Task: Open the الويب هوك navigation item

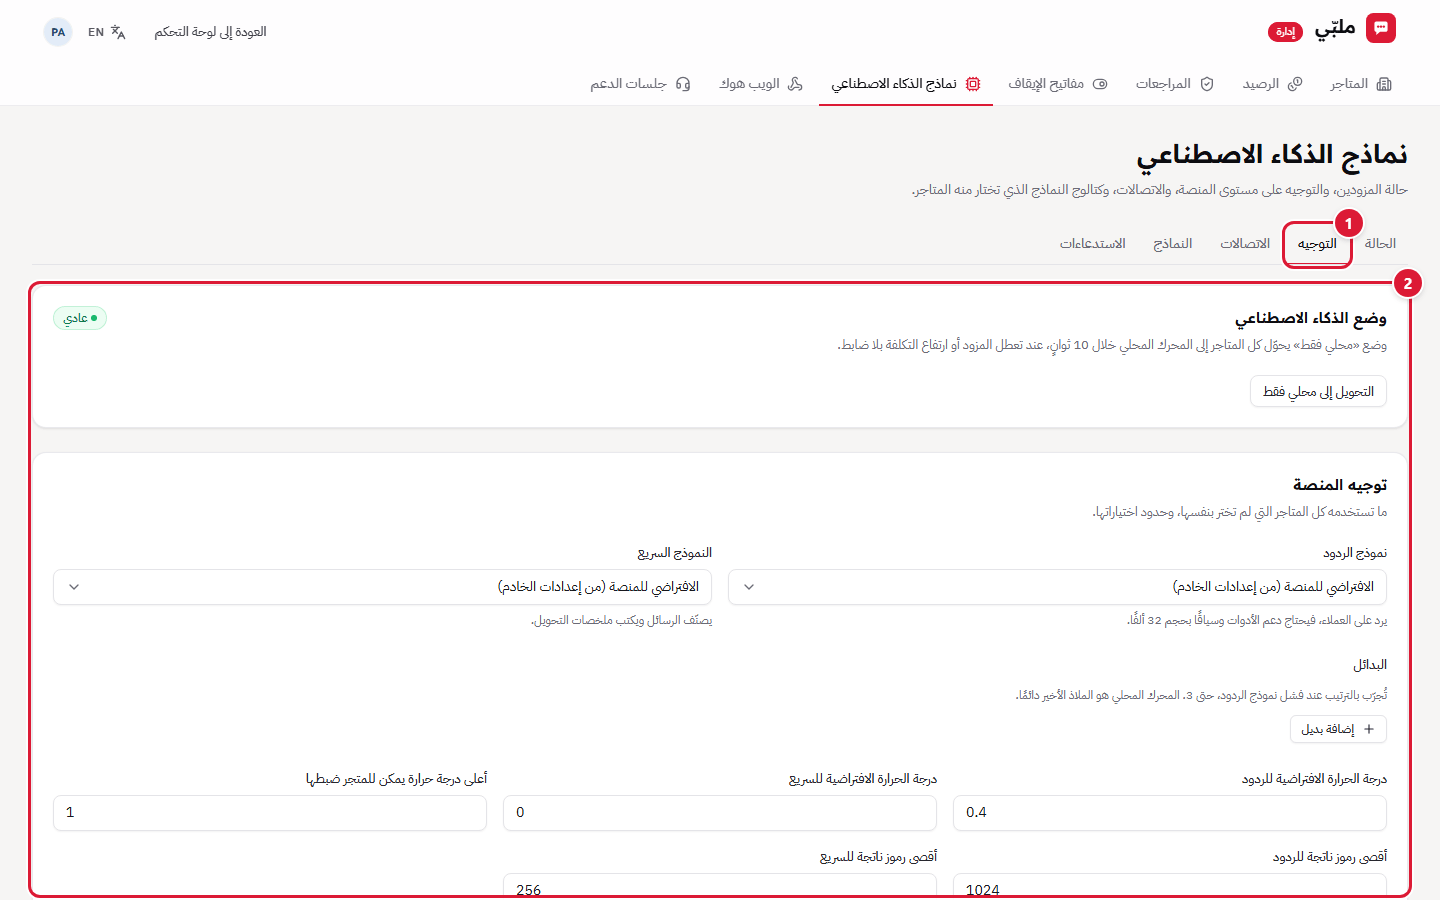Action: (761, 84)
